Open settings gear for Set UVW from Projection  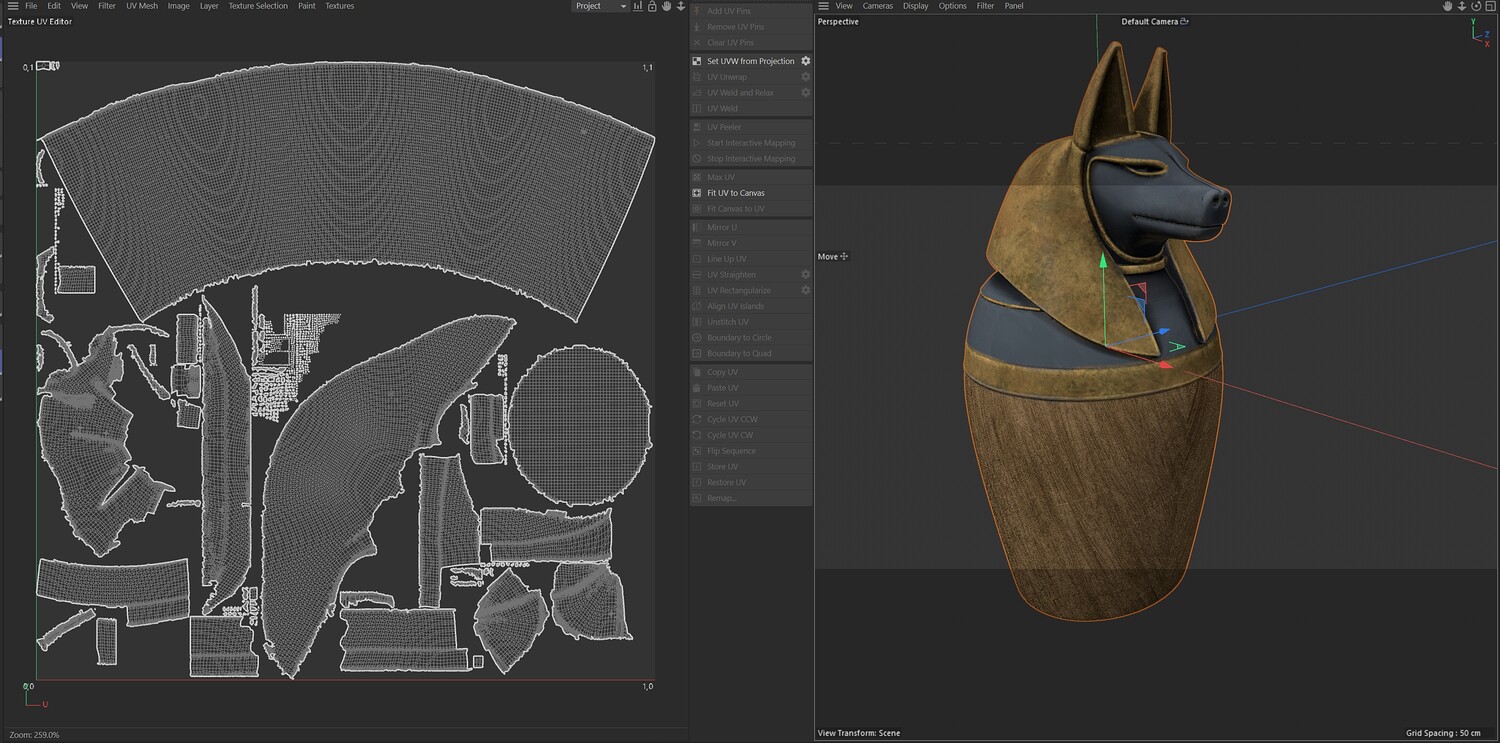pos(805,61)
